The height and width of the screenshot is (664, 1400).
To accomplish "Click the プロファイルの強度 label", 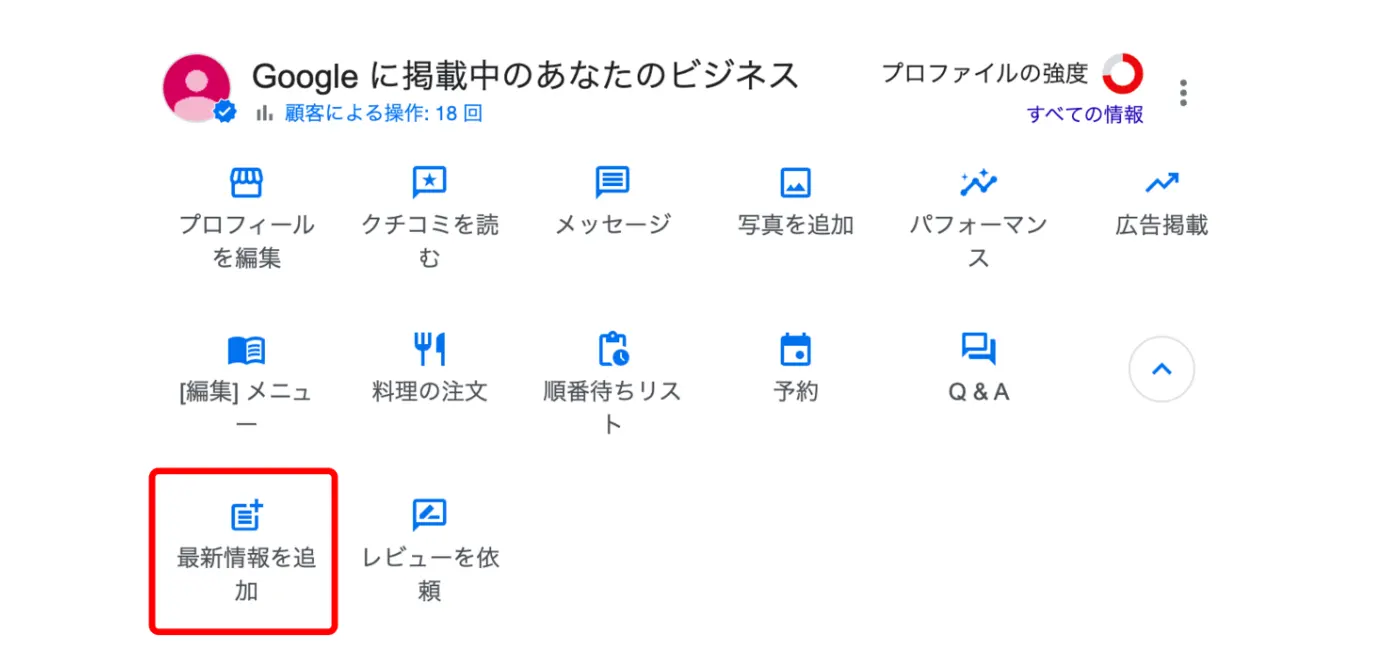I will 984,73.
